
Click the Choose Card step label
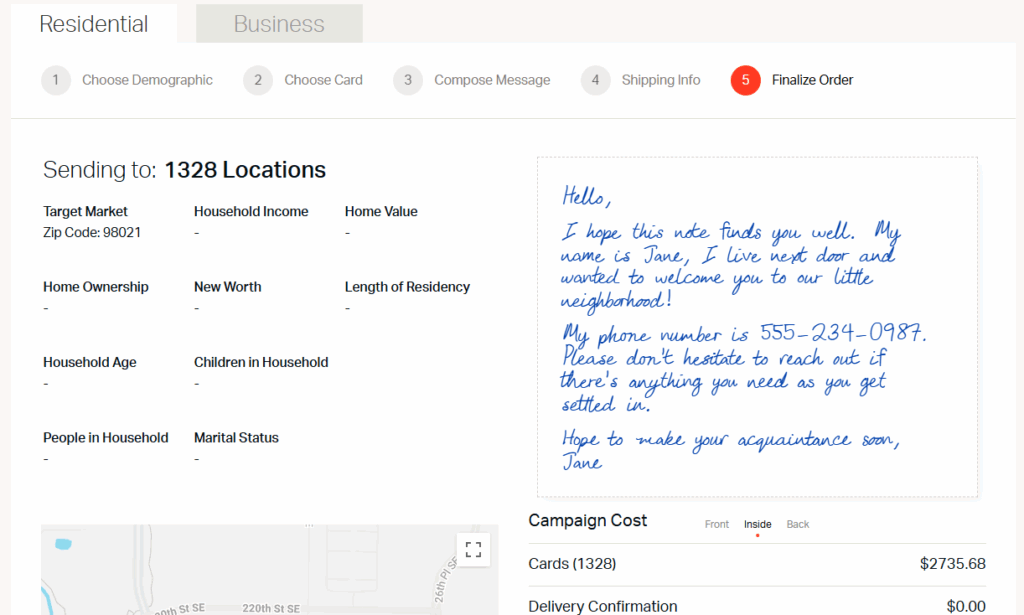tap(323, 80)
